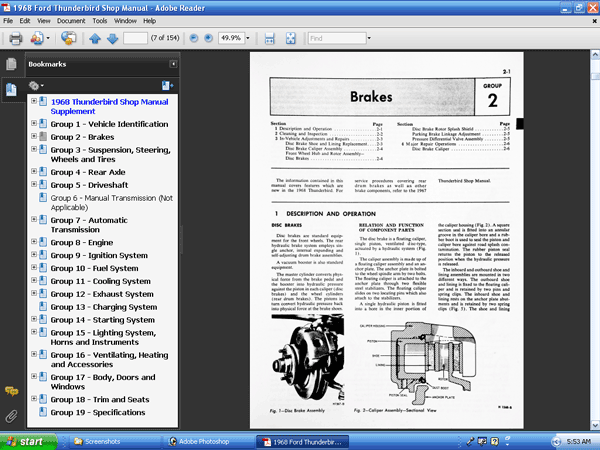Click the zoom out minus button
This screenshot has width=600, height=450.
(194, 38)
